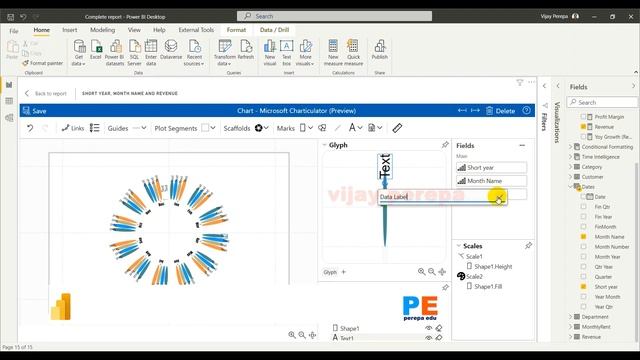
Task: Open the Data / Drill tab
Action: pos(274,30)
